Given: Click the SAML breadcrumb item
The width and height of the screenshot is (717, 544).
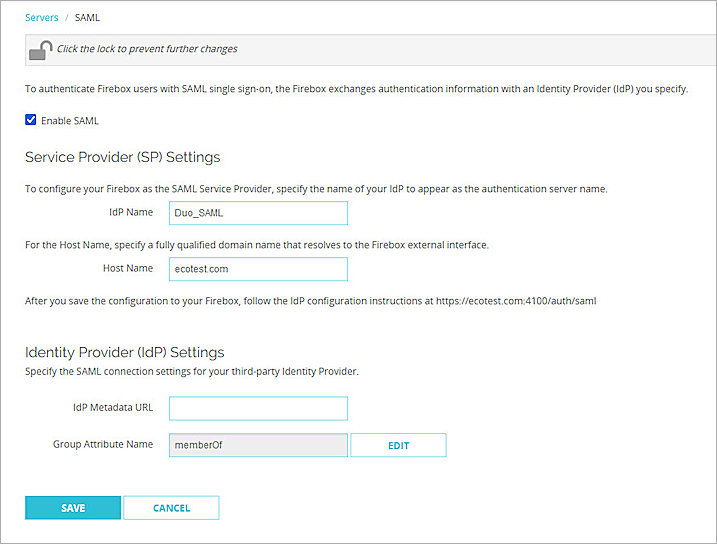Looking at the screenshot, I should [x=87, y=17].
